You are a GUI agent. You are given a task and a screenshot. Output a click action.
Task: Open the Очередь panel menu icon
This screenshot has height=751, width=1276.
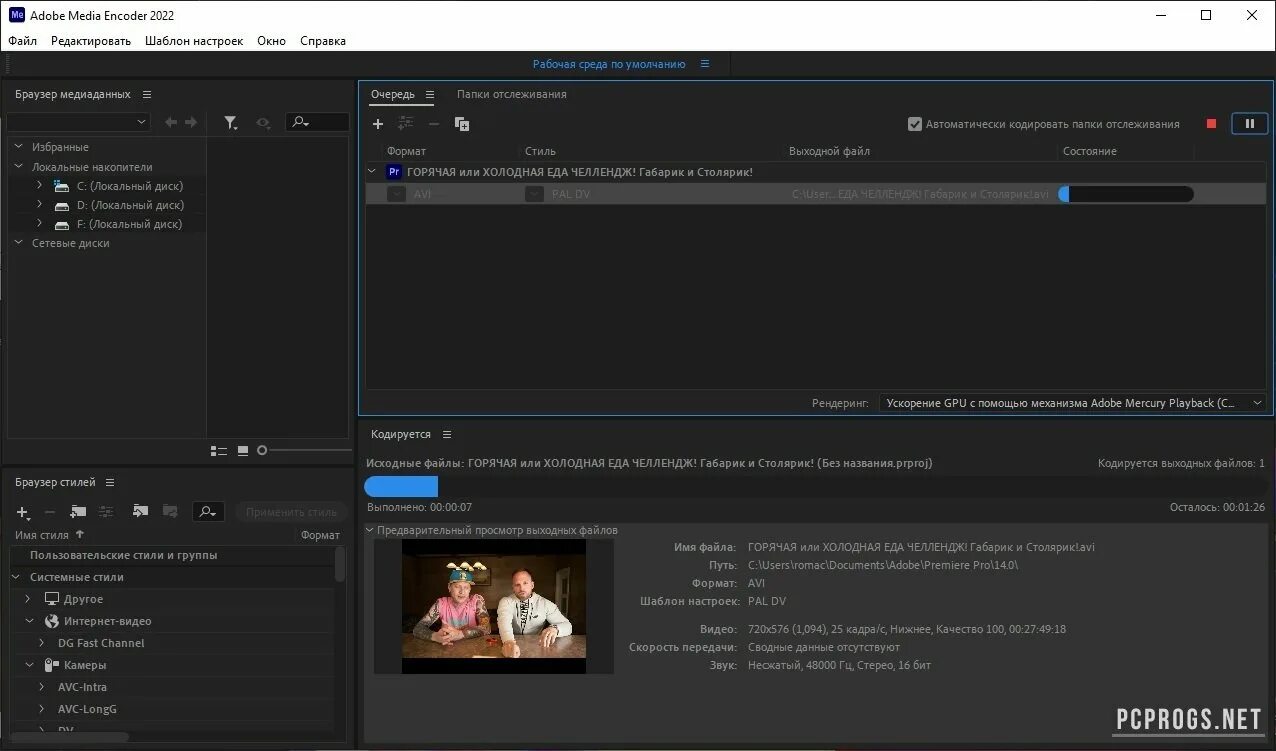[430, 95]
